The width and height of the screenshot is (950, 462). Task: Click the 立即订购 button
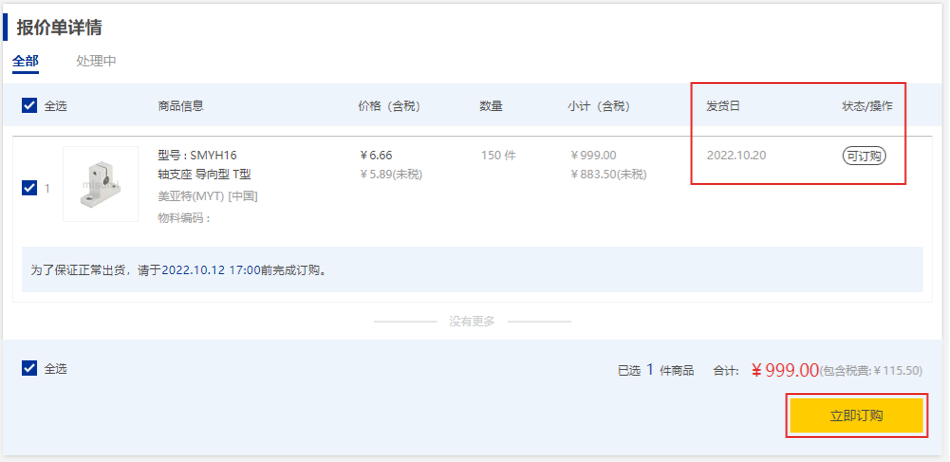pos(856,415)
